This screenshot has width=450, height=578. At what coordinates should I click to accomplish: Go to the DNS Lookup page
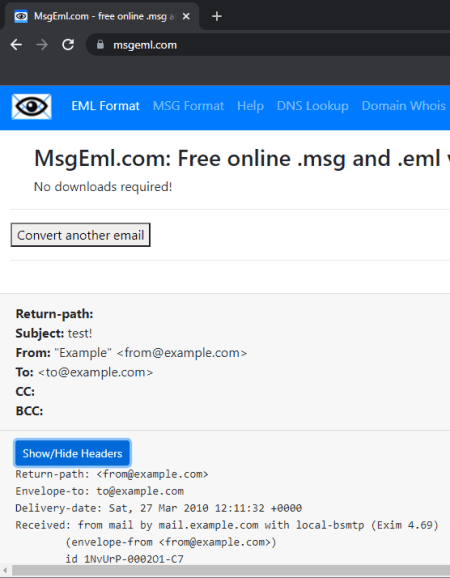[313, 106]
